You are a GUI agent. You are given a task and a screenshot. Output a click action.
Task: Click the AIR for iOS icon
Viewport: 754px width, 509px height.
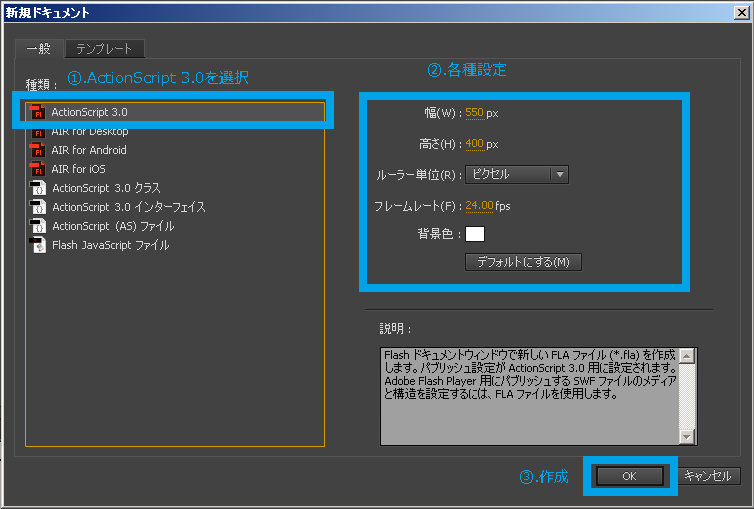point(37,169)
